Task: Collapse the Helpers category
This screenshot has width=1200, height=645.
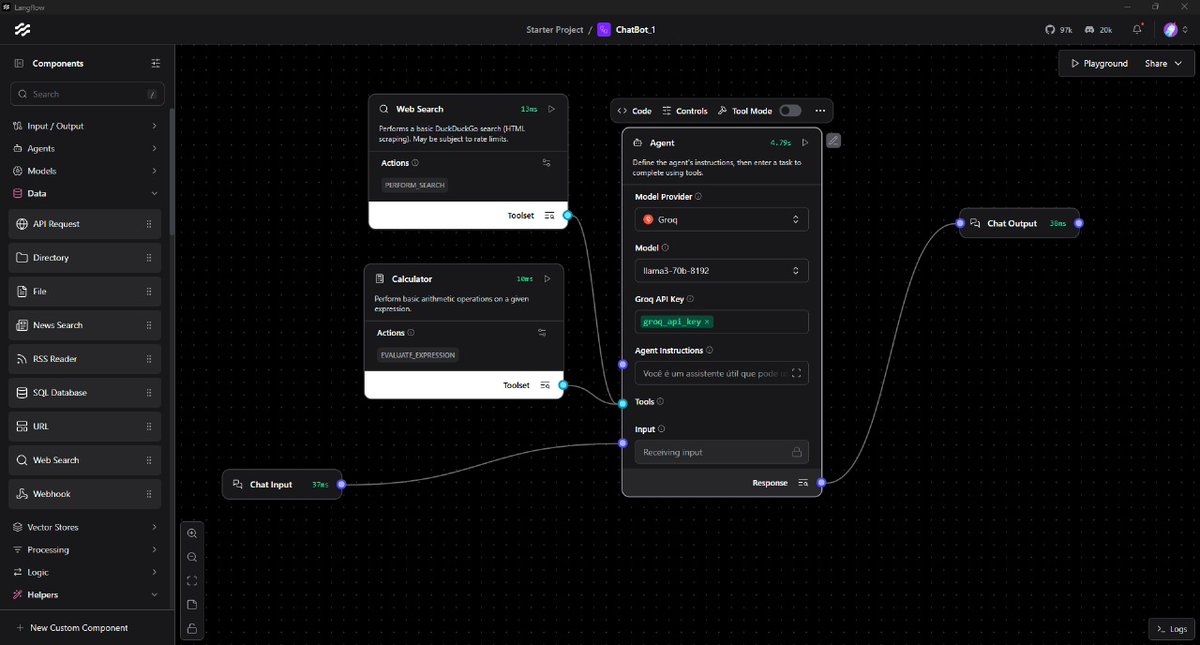Action: pyautogui.click(x=86, y=595)
